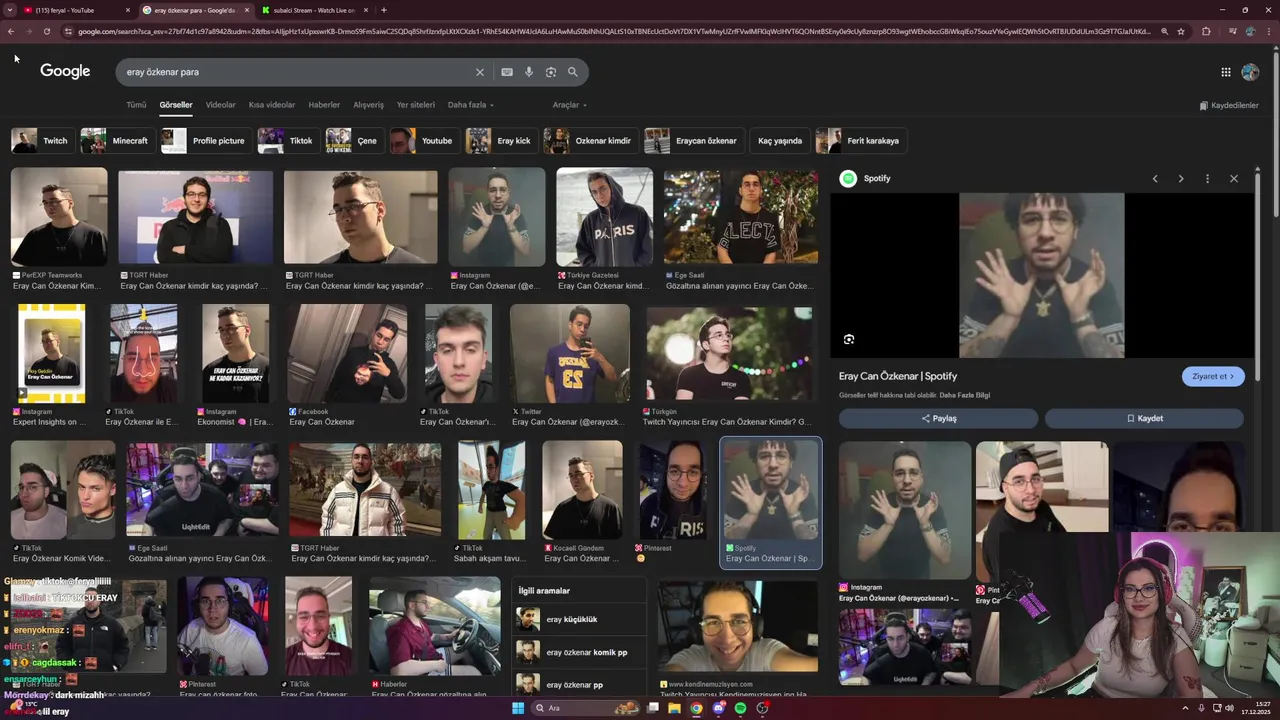Open Discord from the taskbar
The image size is (1280, 720).
click(x=719, y=708)
